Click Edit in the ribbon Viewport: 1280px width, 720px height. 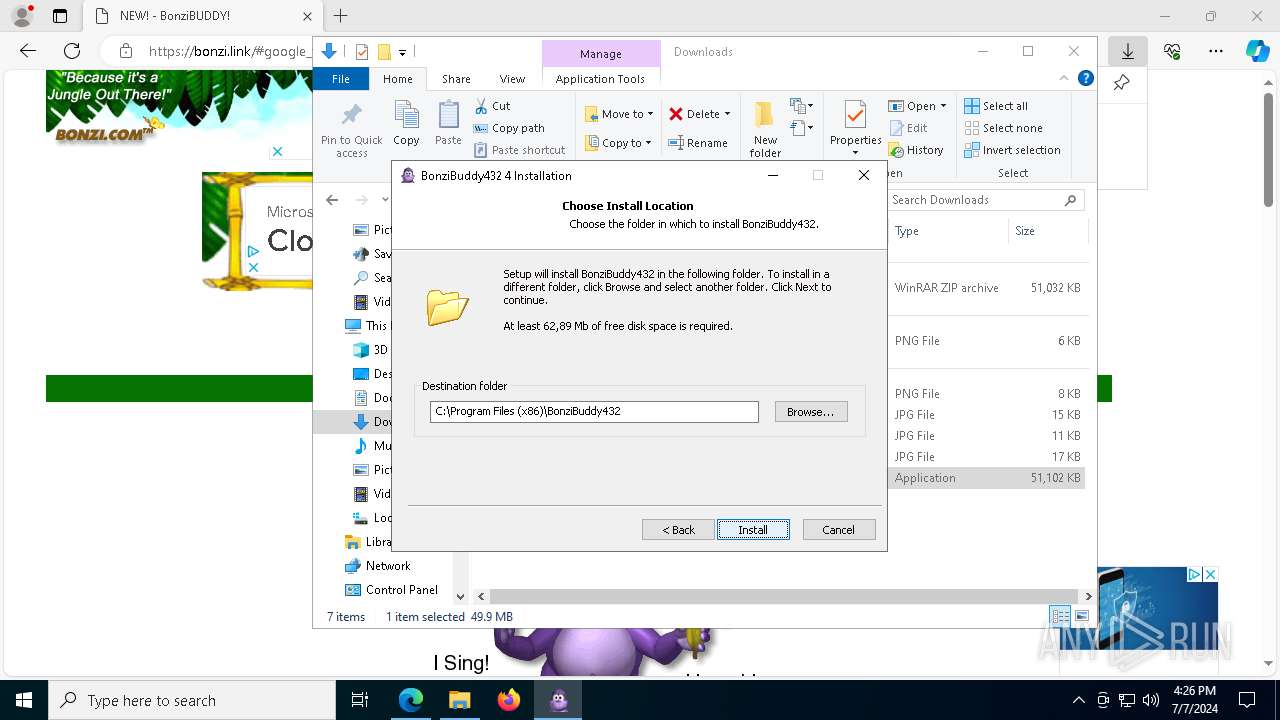click(908, 128)
